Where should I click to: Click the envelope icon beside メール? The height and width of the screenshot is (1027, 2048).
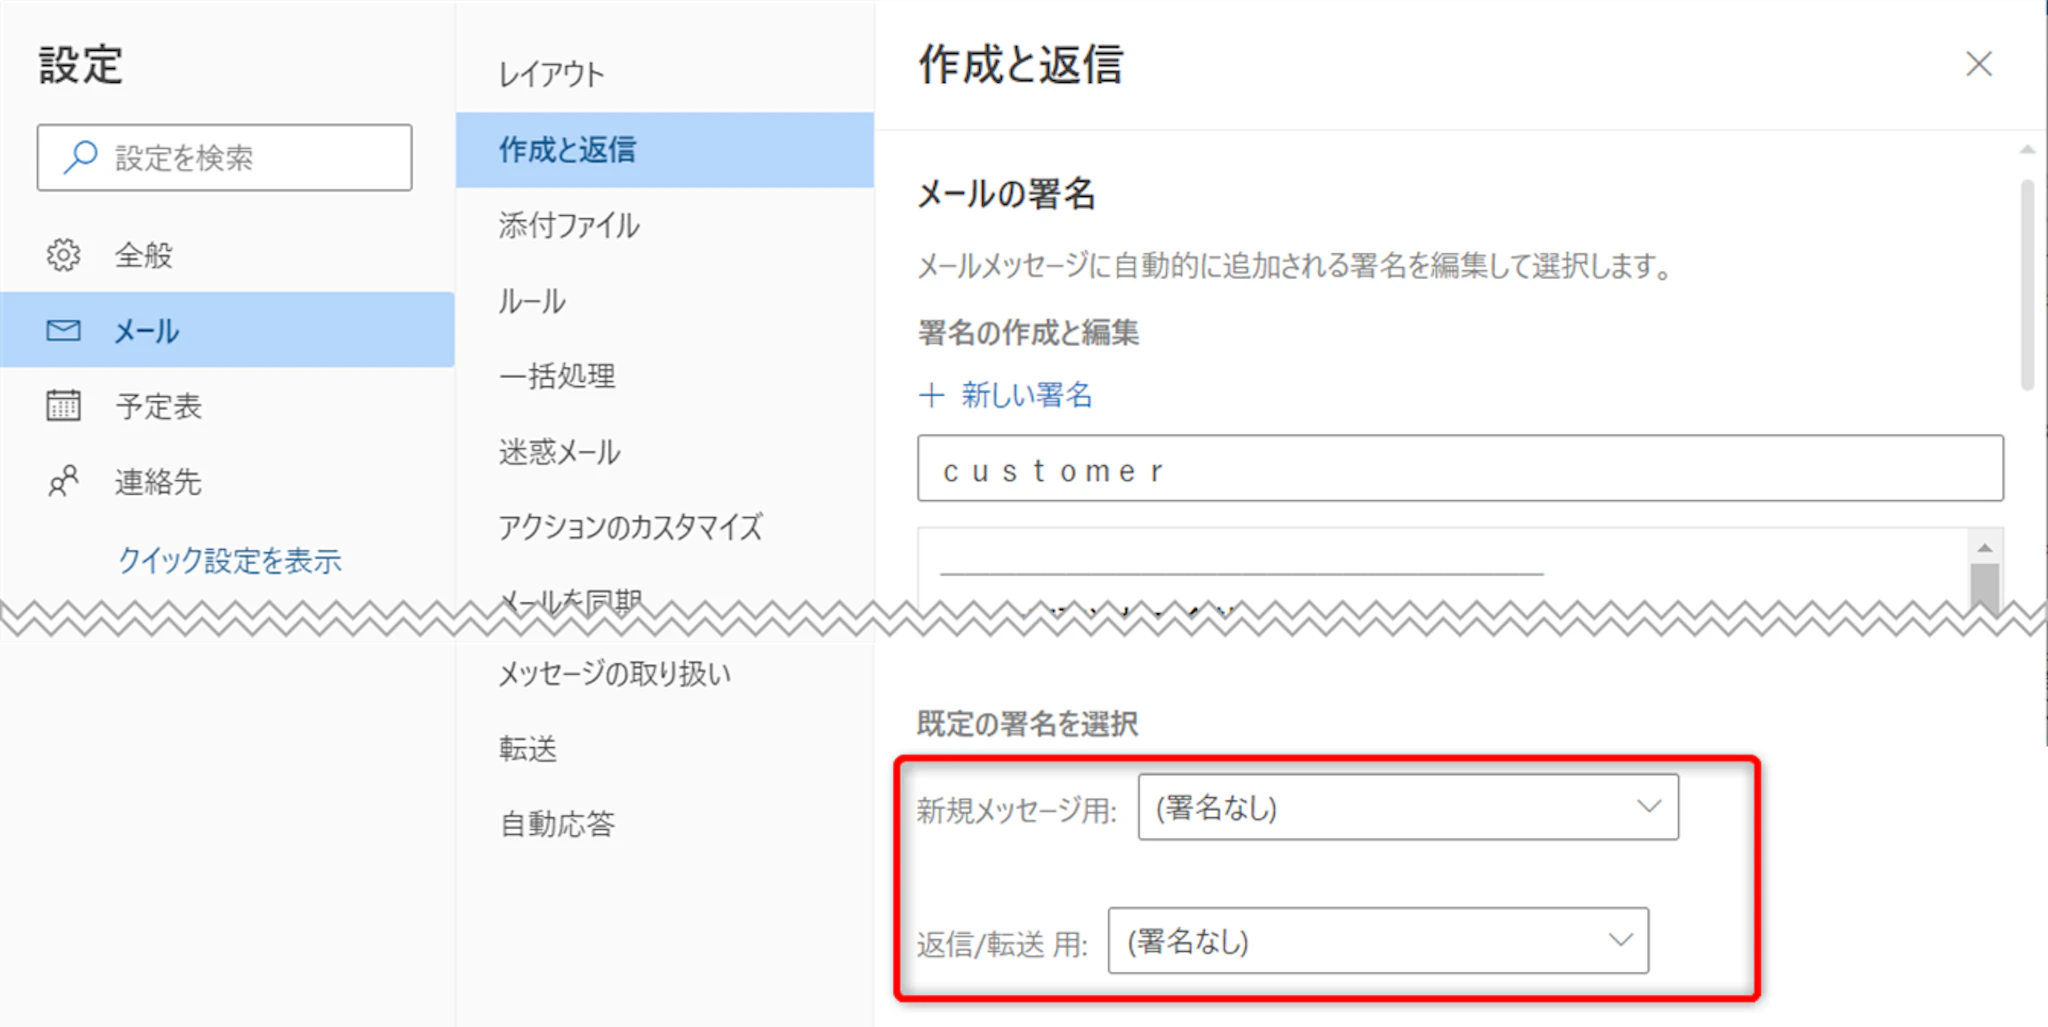(x=63, y=330)
